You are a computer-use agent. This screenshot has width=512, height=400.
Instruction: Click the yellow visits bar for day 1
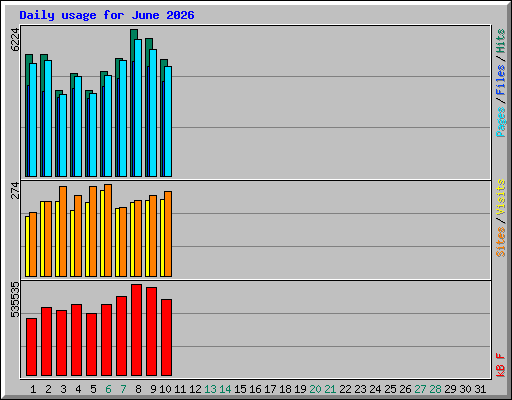tap(27, 246)
